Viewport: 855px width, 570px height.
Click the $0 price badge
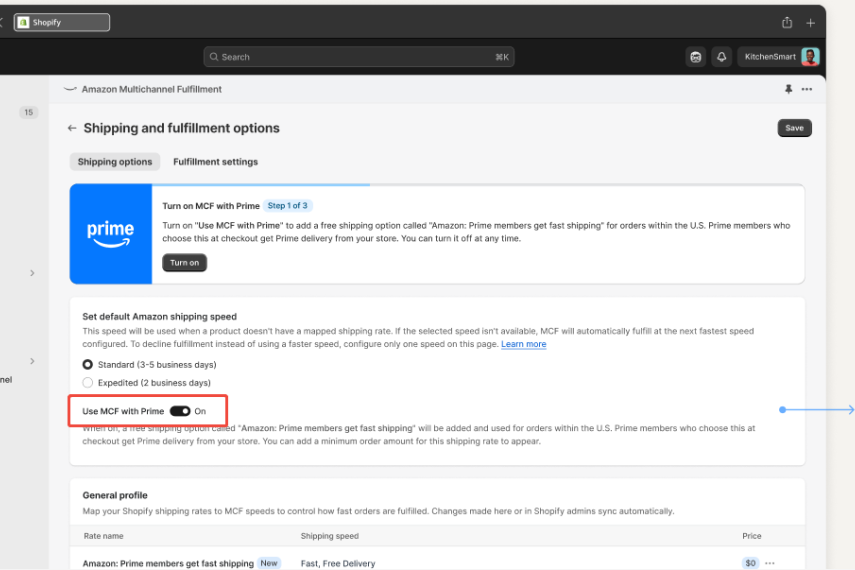click(x=750, y=563)
